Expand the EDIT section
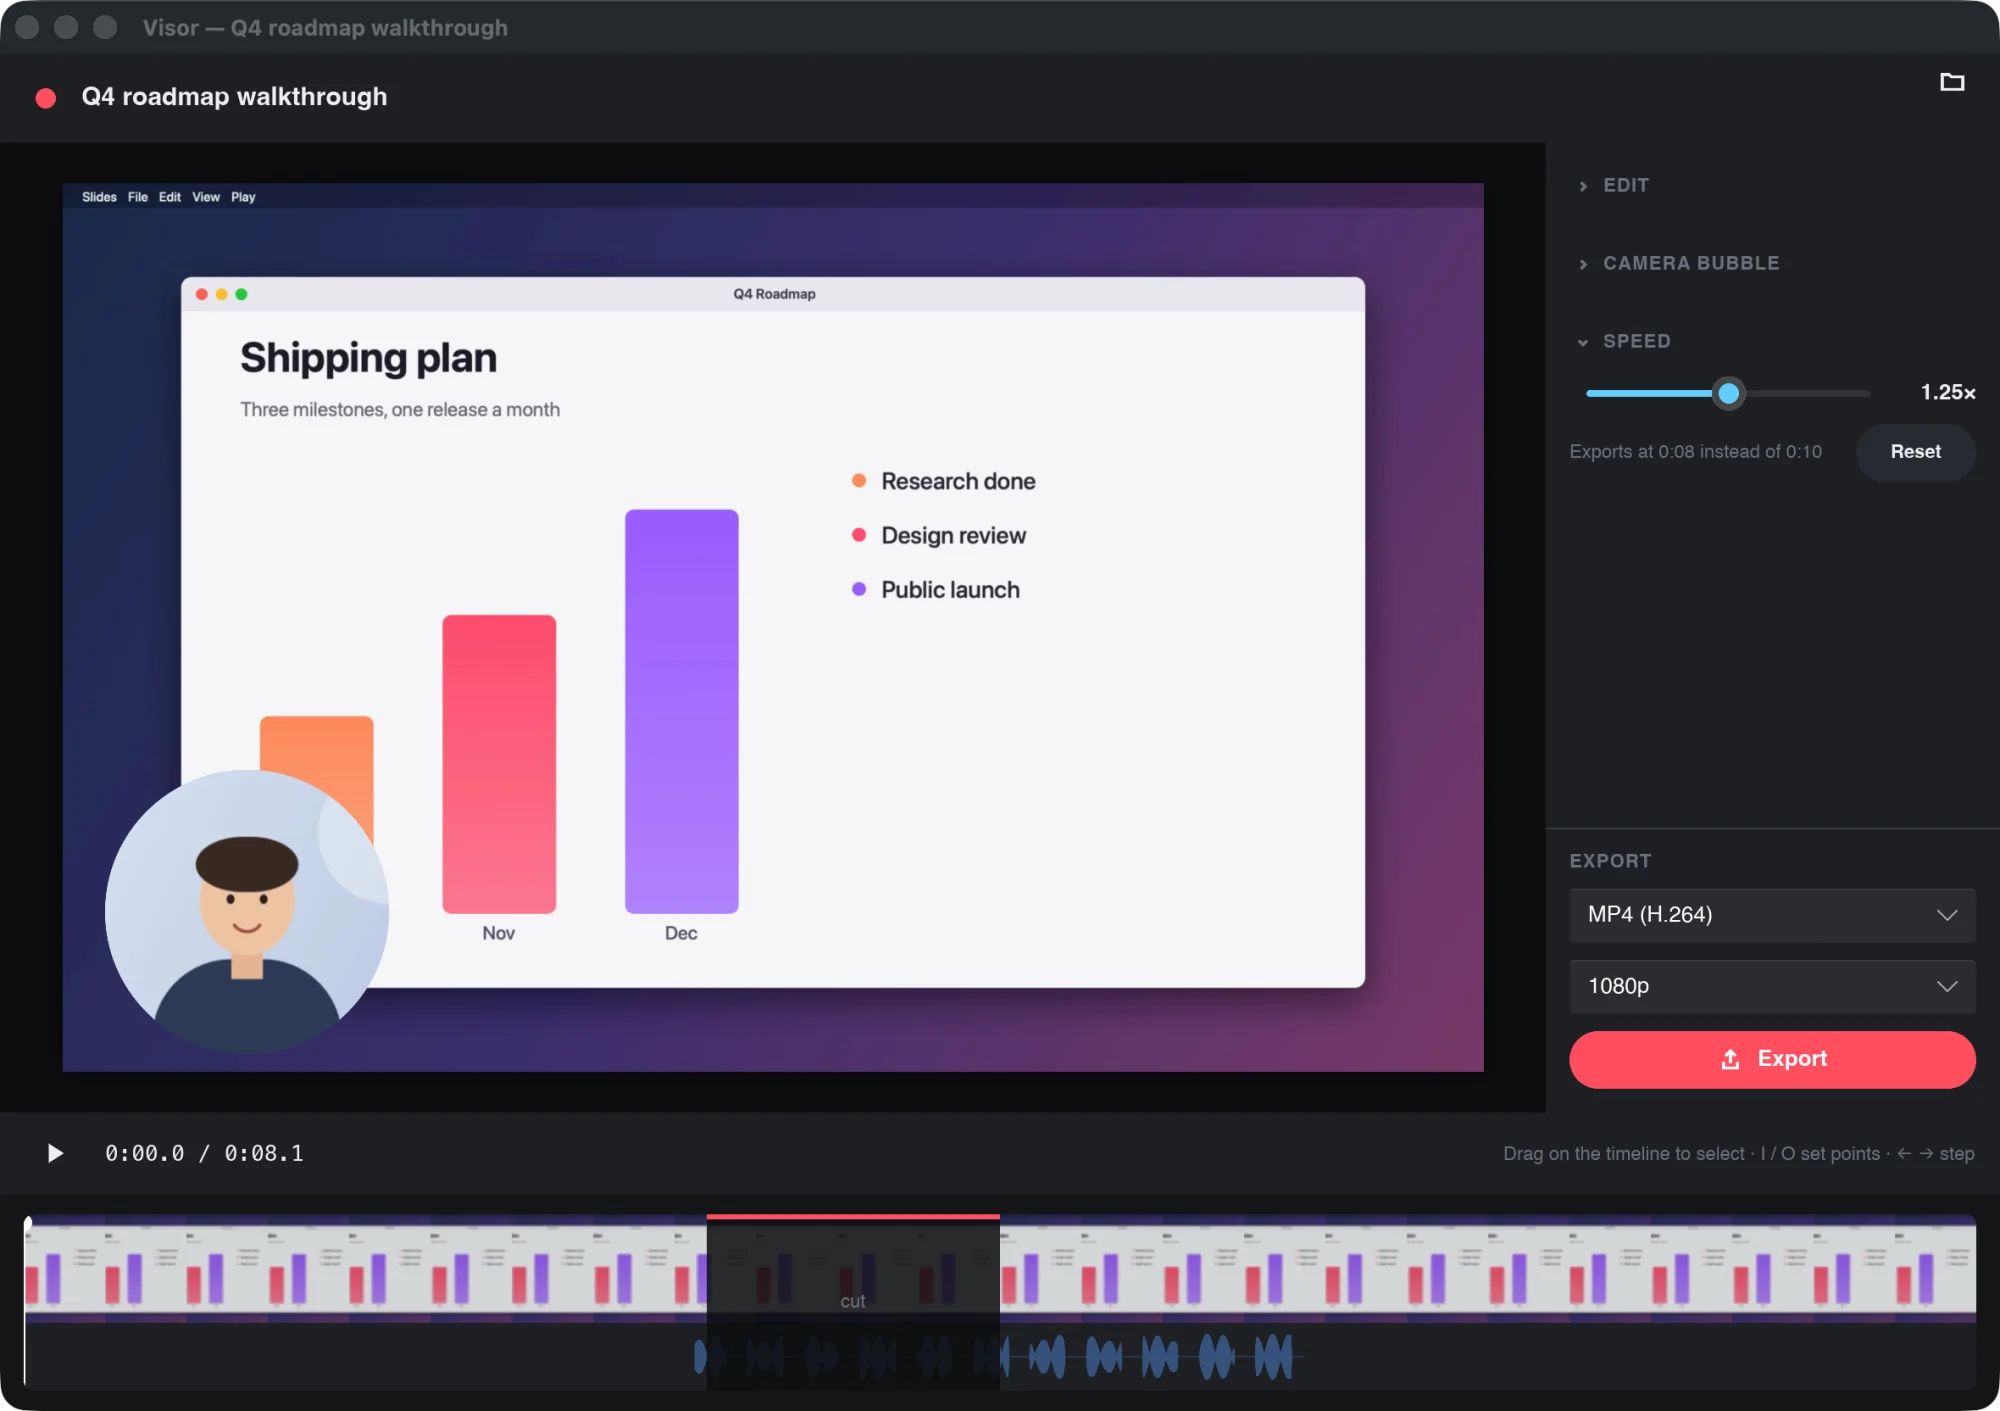This screenshot has height=1411, width=2000. click(1614, 185)
